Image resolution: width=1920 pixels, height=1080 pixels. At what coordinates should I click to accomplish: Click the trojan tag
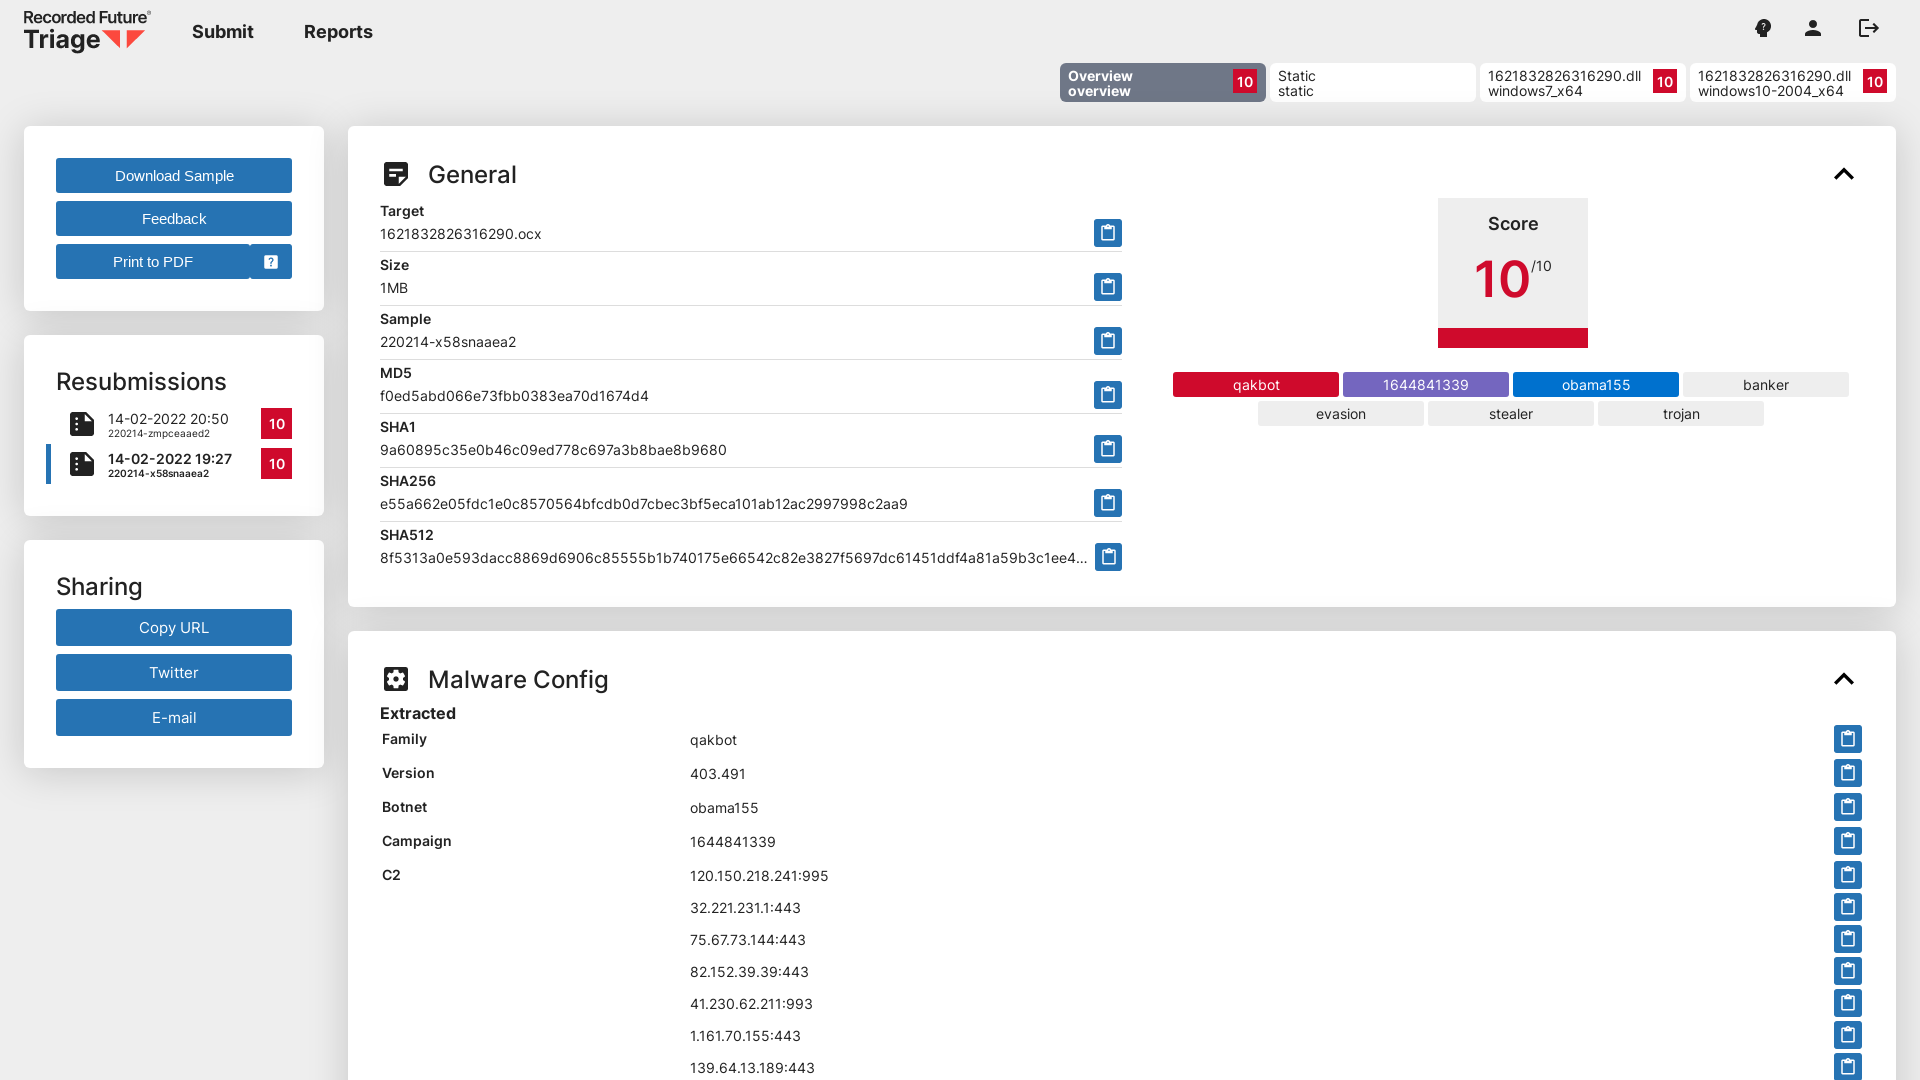tap(1681, 414)
